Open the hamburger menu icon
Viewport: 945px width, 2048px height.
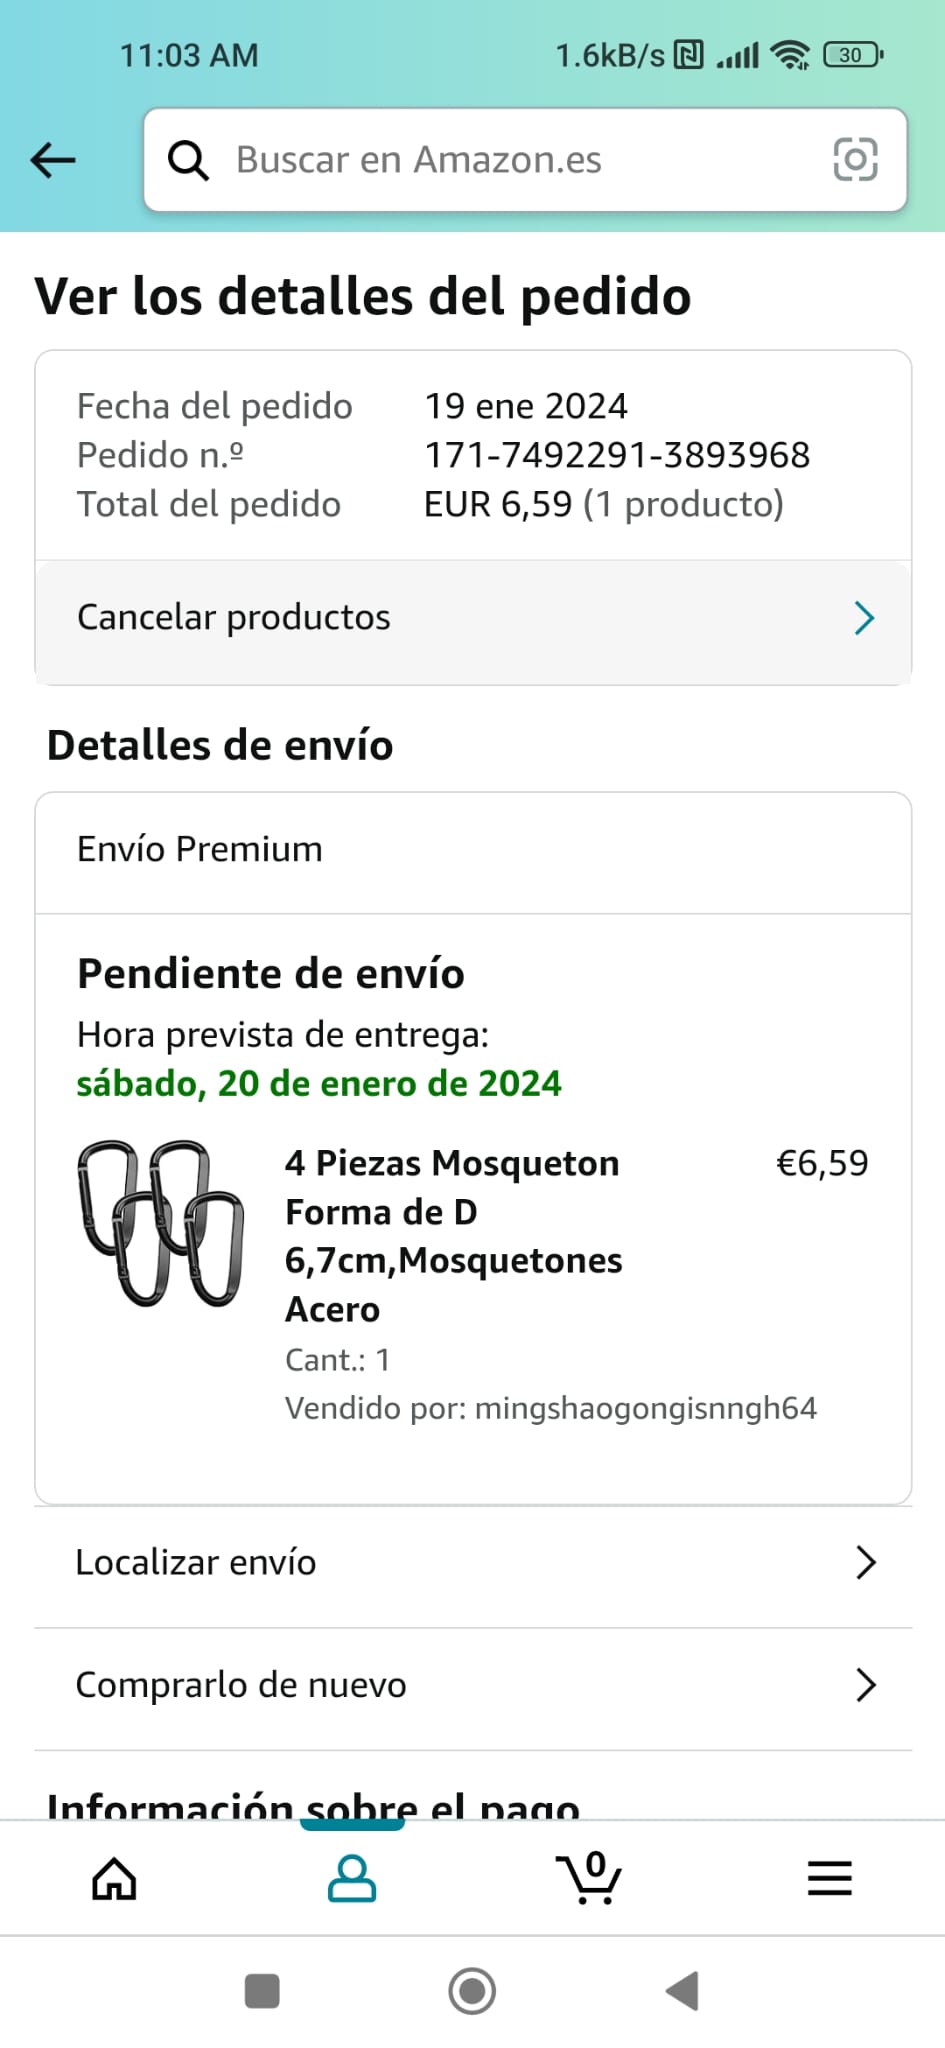(829, 1878)
